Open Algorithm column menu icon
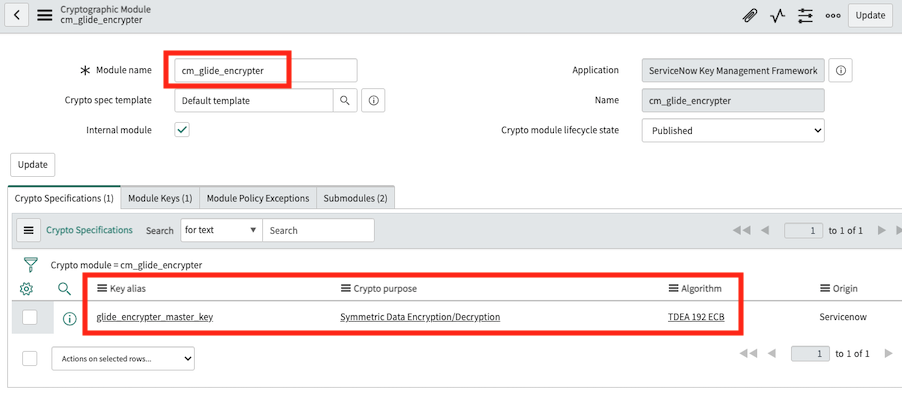902x399 pixels. (674, 289)
